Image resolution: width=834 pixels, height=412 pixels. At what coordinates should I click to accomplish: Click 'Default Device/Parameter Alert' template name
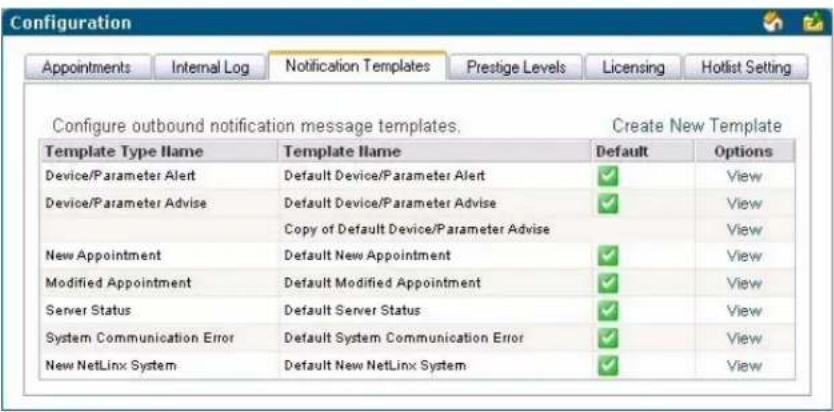(x=385, y=176)
